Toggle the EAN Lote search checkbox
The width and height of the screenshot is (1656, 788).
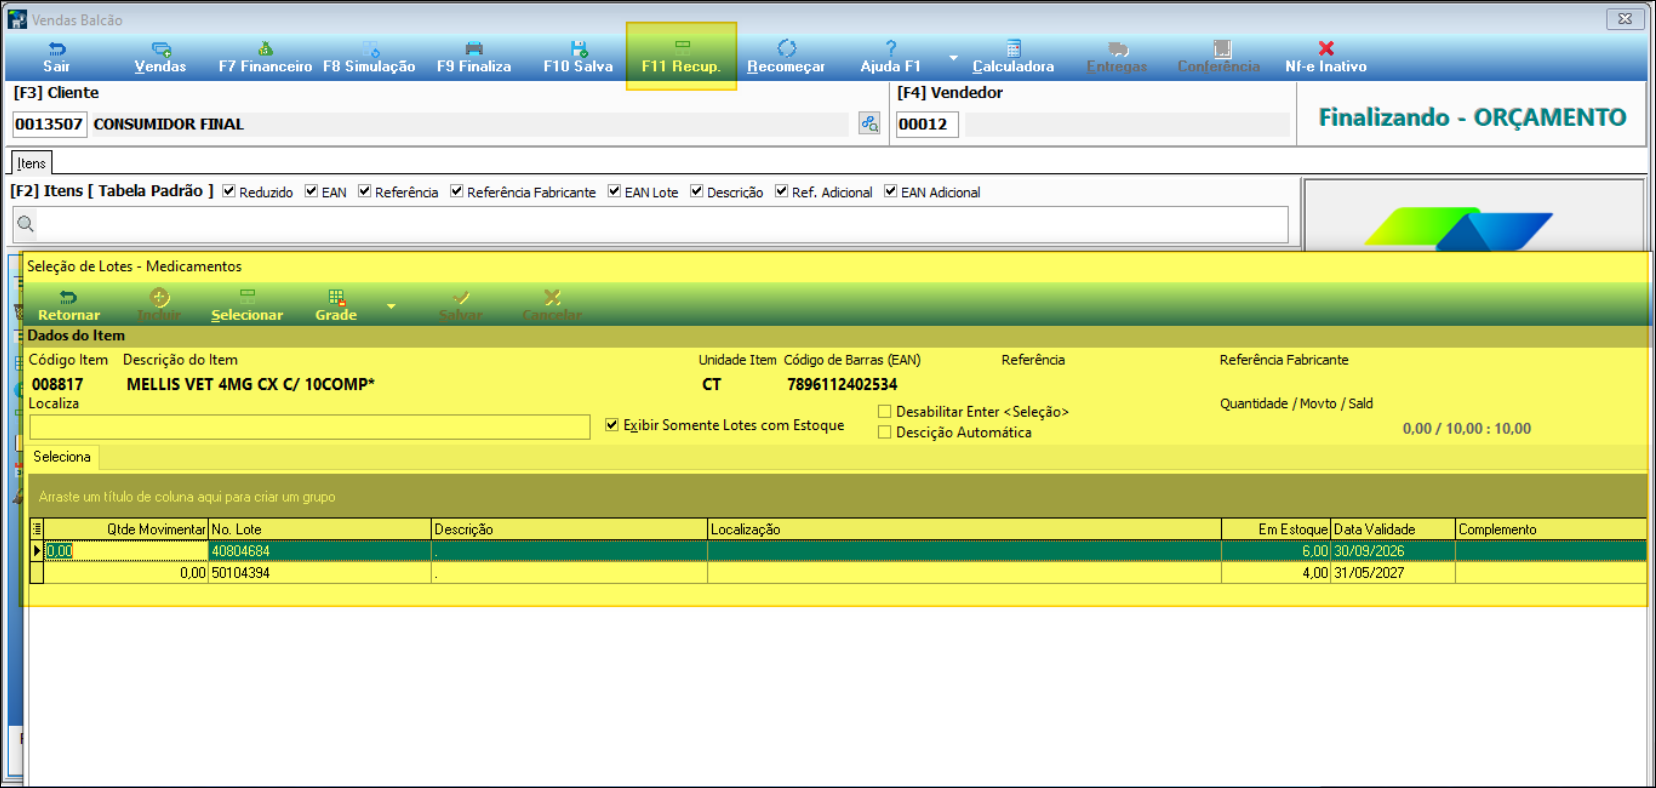pos(614,192)
